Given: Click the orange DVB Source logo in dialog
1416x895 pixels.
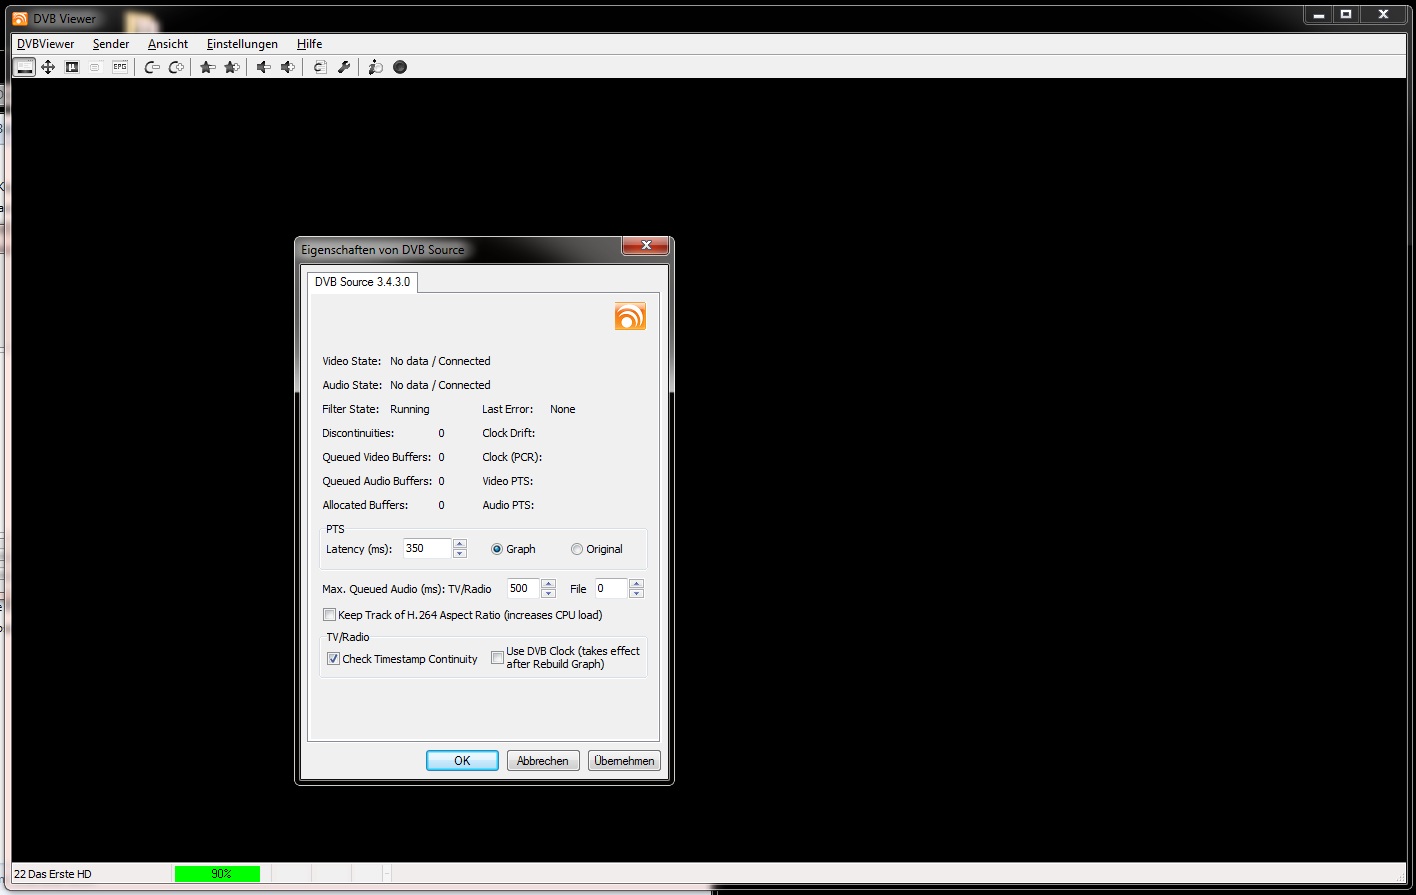Looking at the screenshot, I should [x=630, y=316].
